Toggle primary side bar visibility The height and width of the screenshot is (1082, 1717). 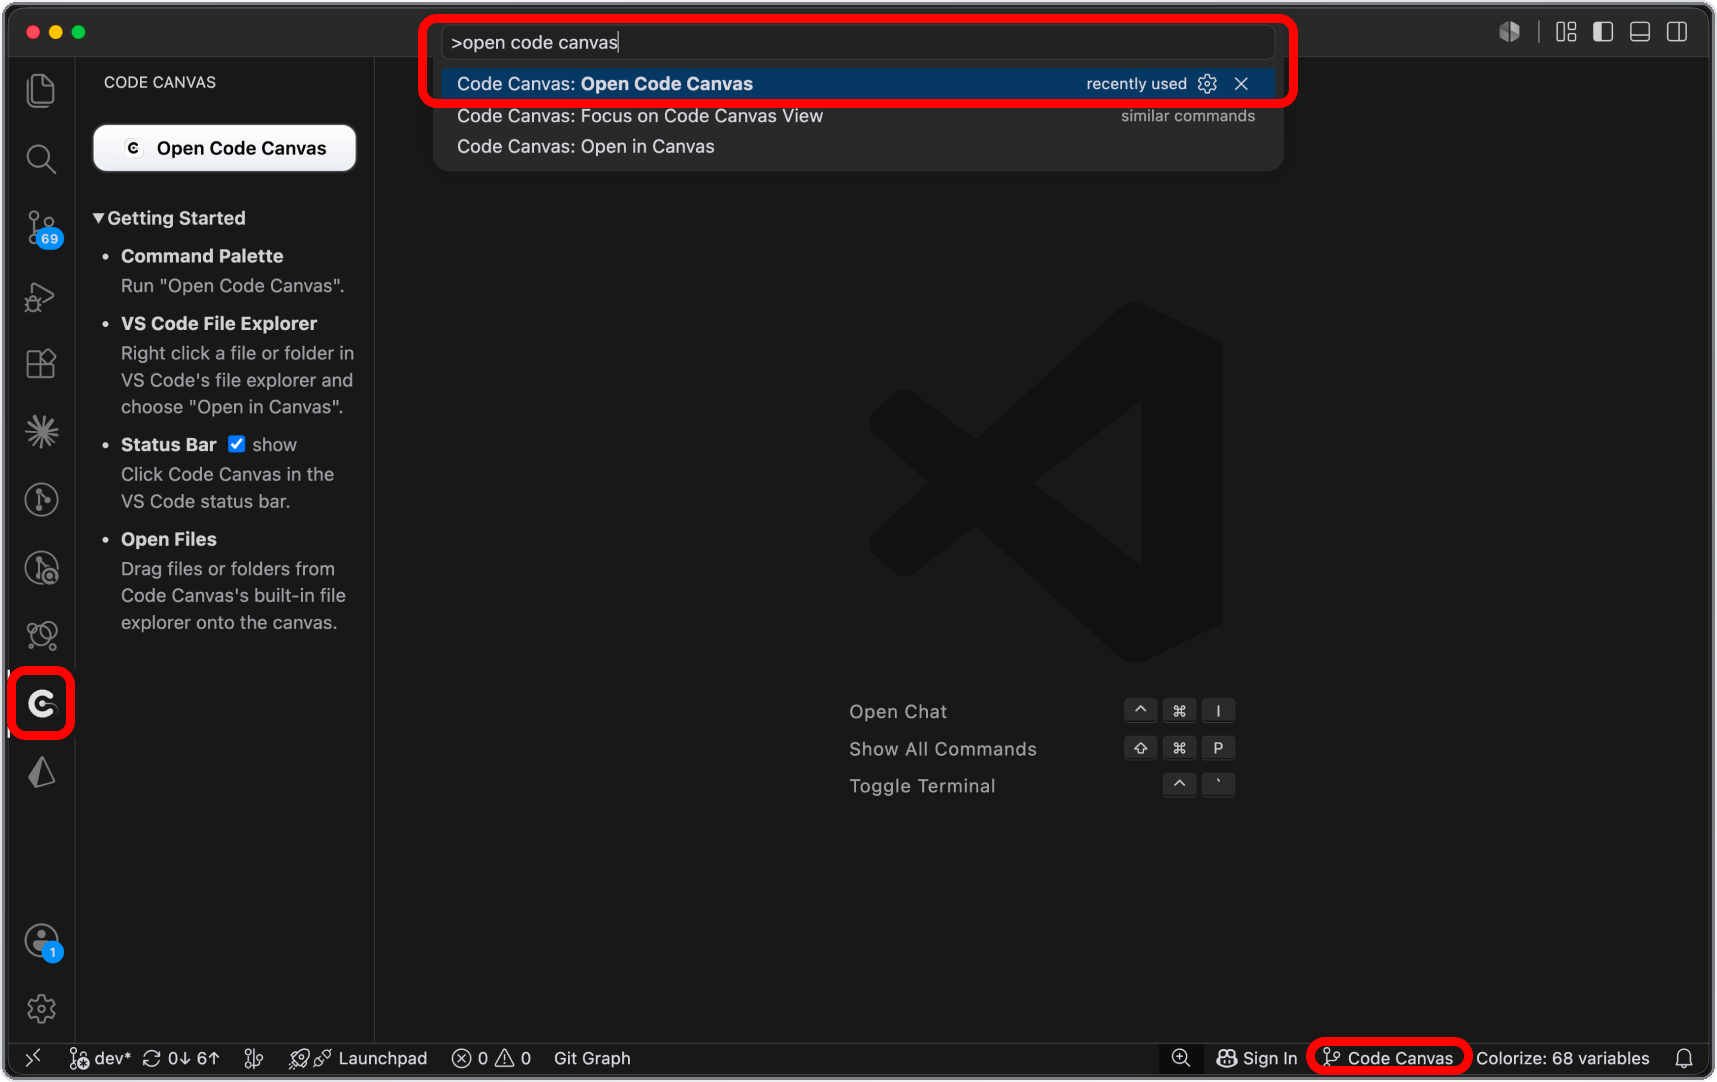pyautogui.click(x=1603, y=32)
